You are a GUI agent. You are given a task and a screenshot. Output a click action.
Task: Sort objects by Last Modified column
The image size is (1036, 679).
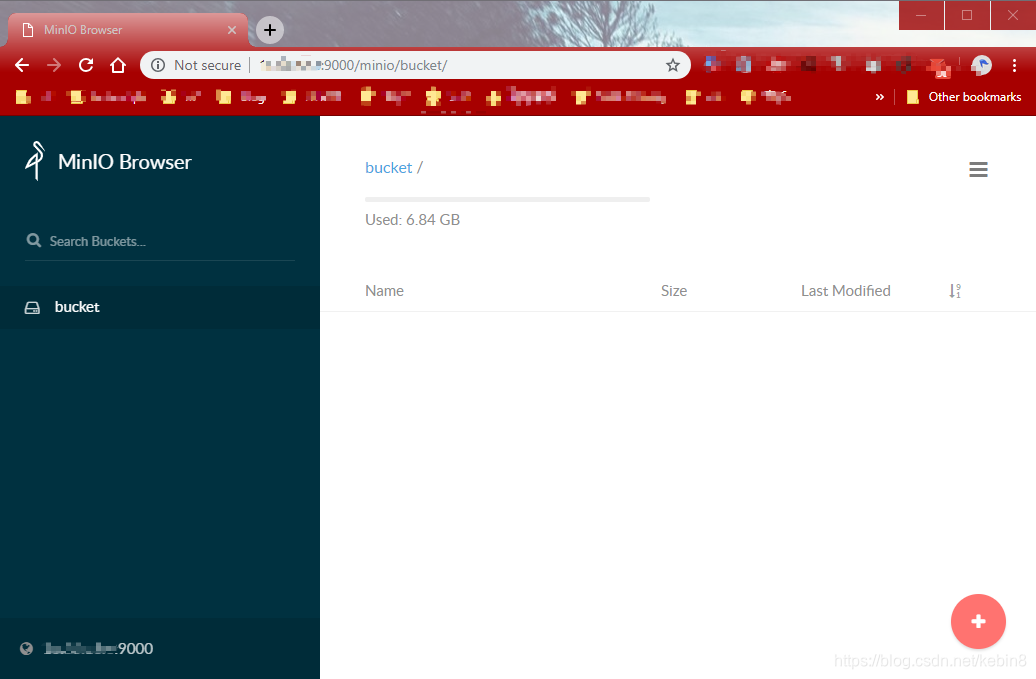click(x=846, y=291)
